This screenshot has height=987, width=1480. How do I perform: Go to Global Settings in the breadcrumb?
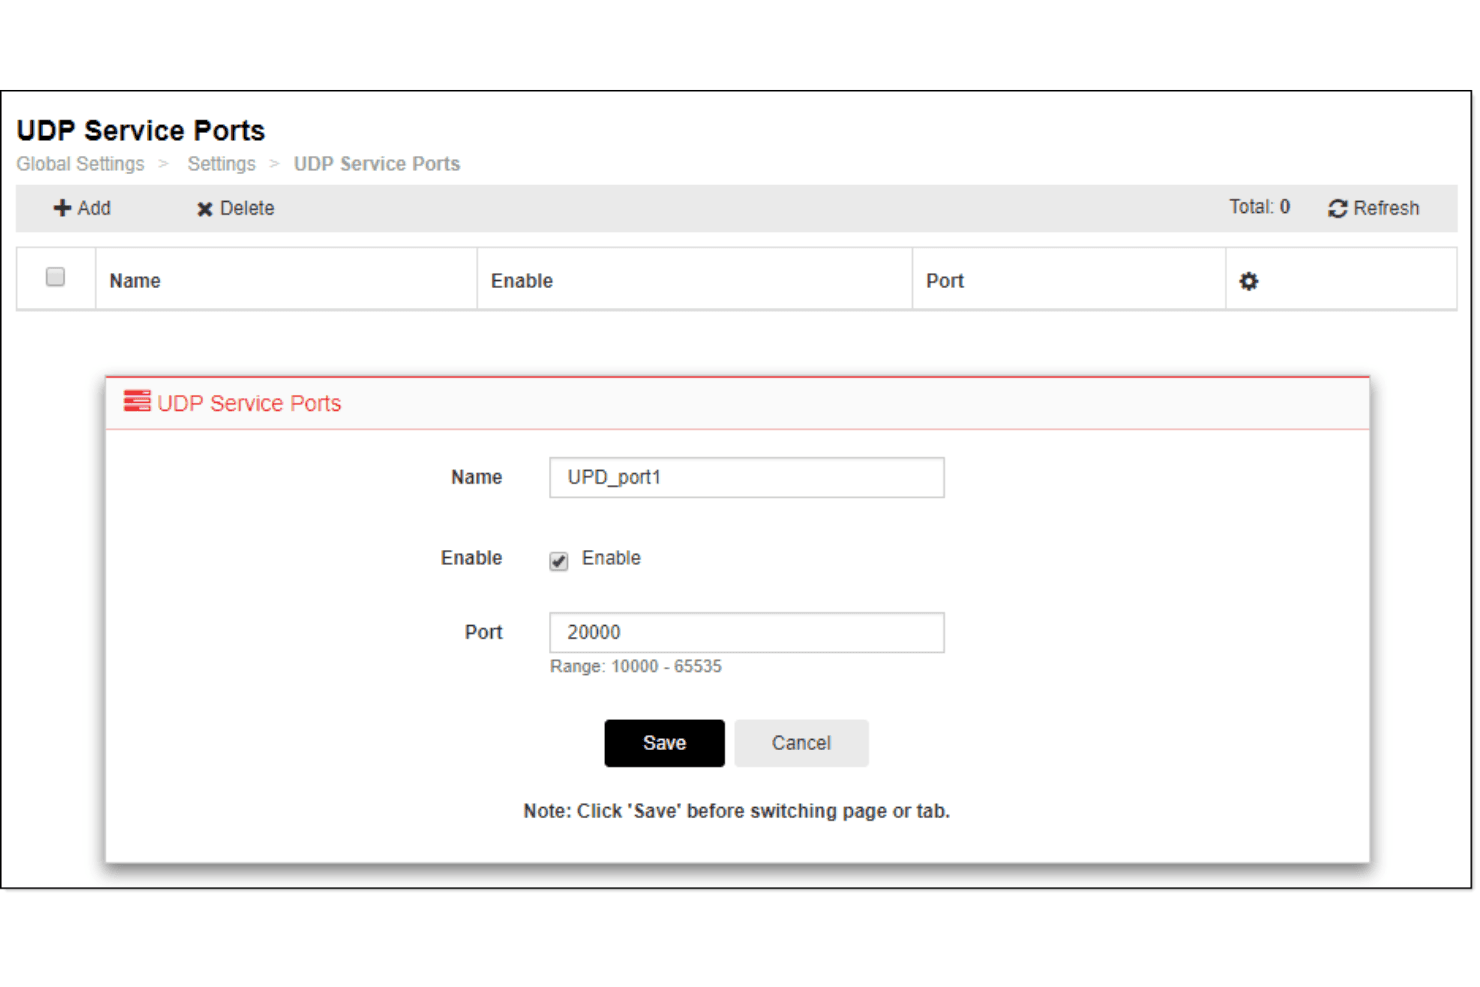point(80,164)
